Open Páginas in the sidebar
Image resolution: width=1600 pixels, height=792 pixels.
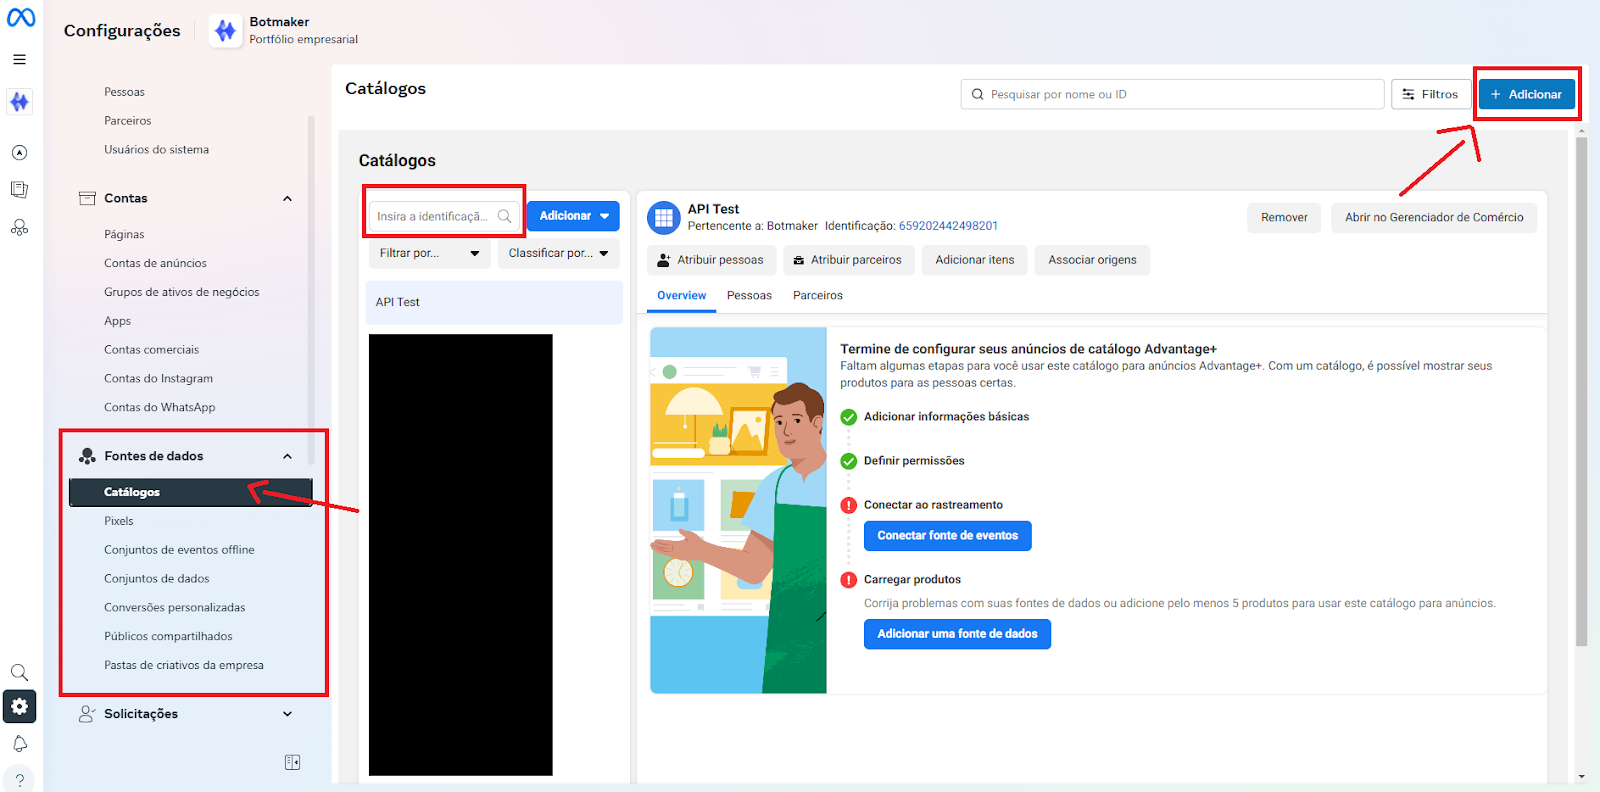(124, 234)
